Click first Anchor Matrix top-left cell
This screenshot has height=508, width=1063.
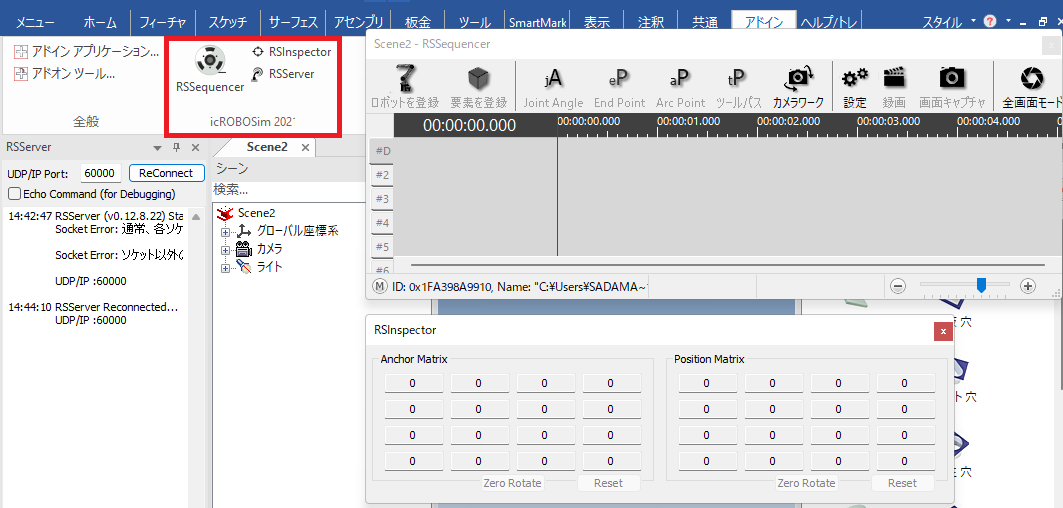[414, 383]
